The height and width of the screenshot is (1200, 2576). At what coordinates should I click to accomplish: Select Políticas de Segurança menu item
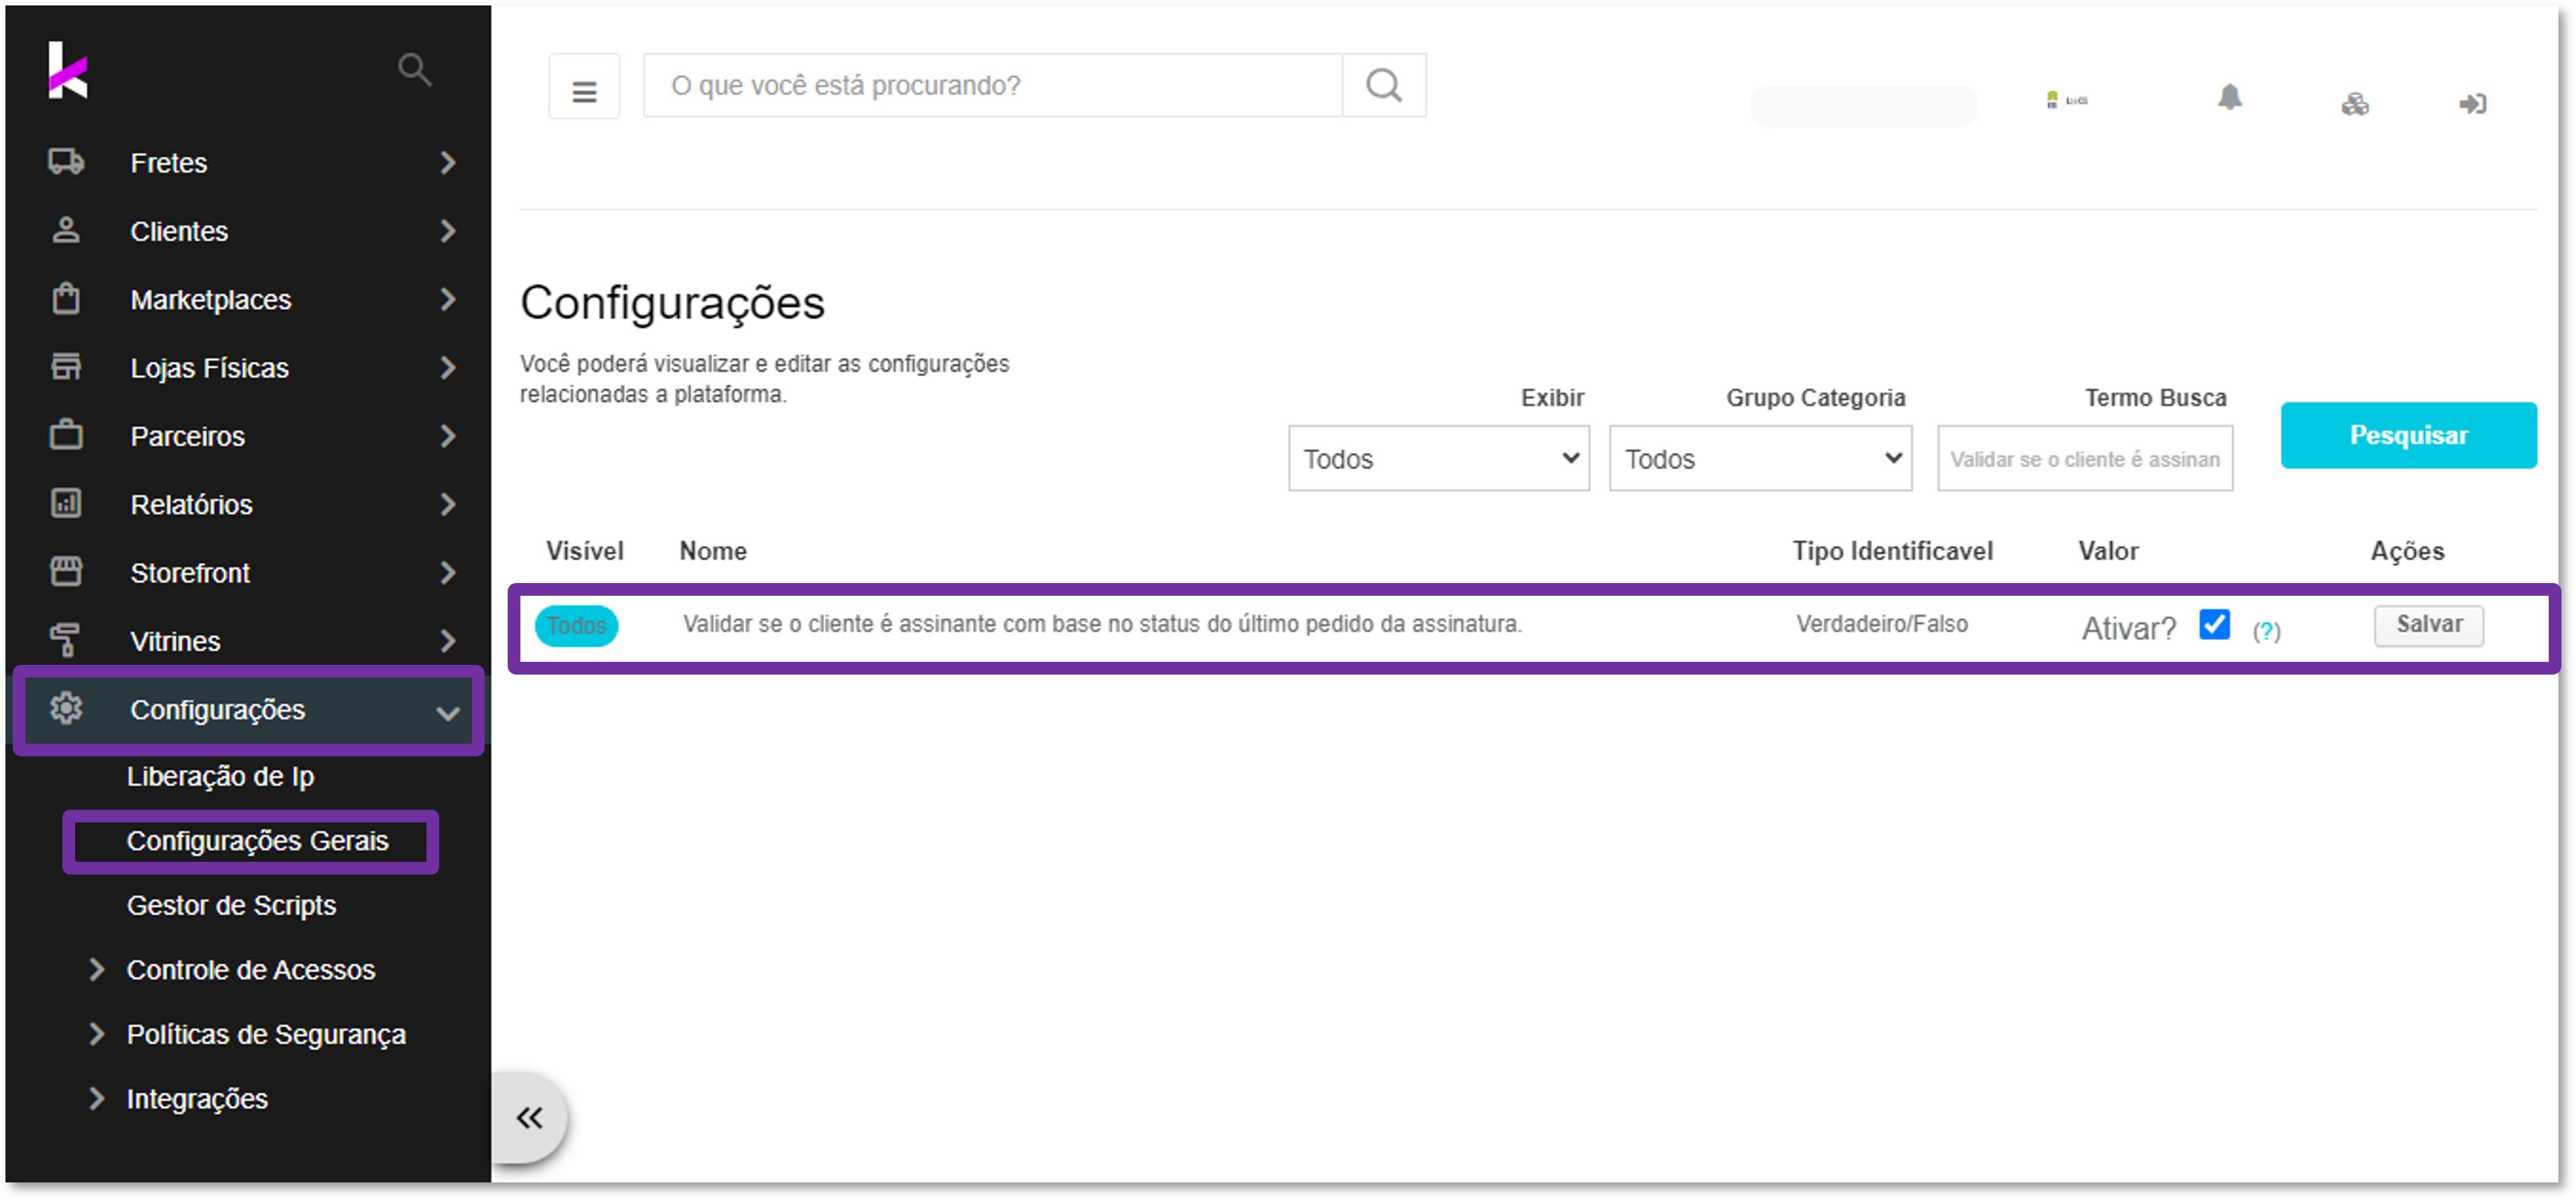[x=266, y=1034]
